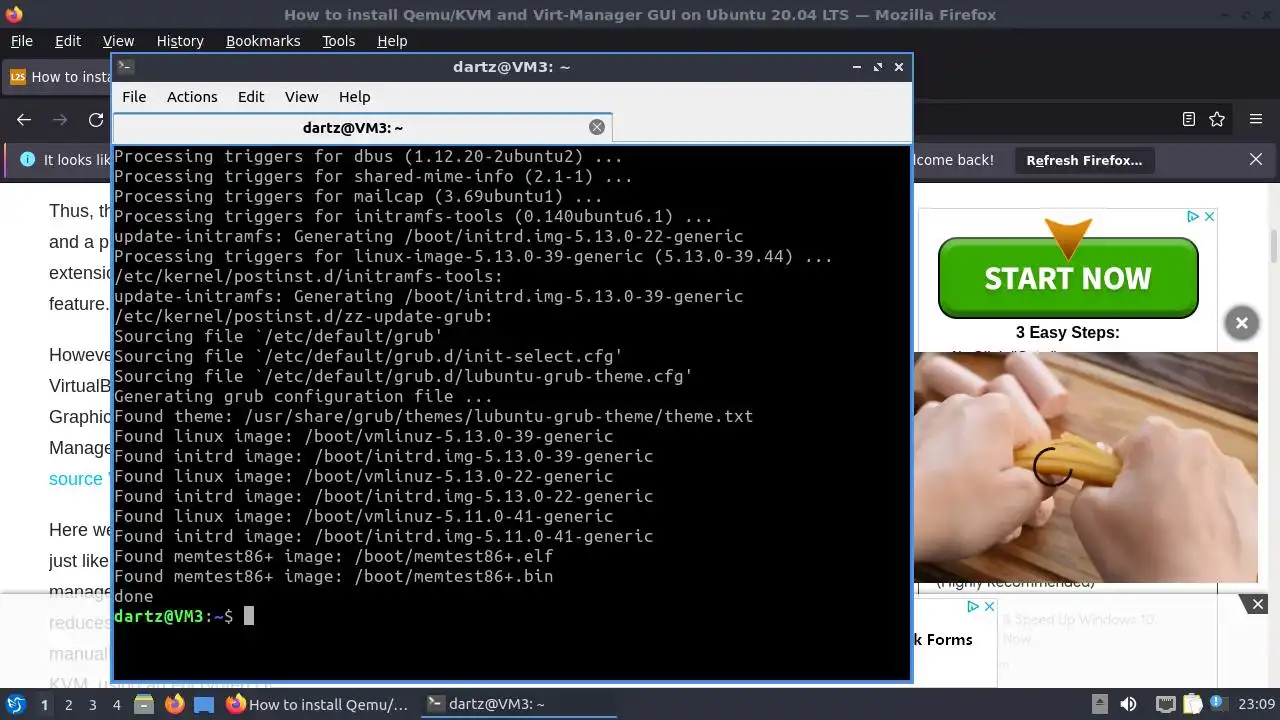Open the AdChoices triangle on the START NOW ad
This screenshot has width=1280, height=720.
(1193, 216)
